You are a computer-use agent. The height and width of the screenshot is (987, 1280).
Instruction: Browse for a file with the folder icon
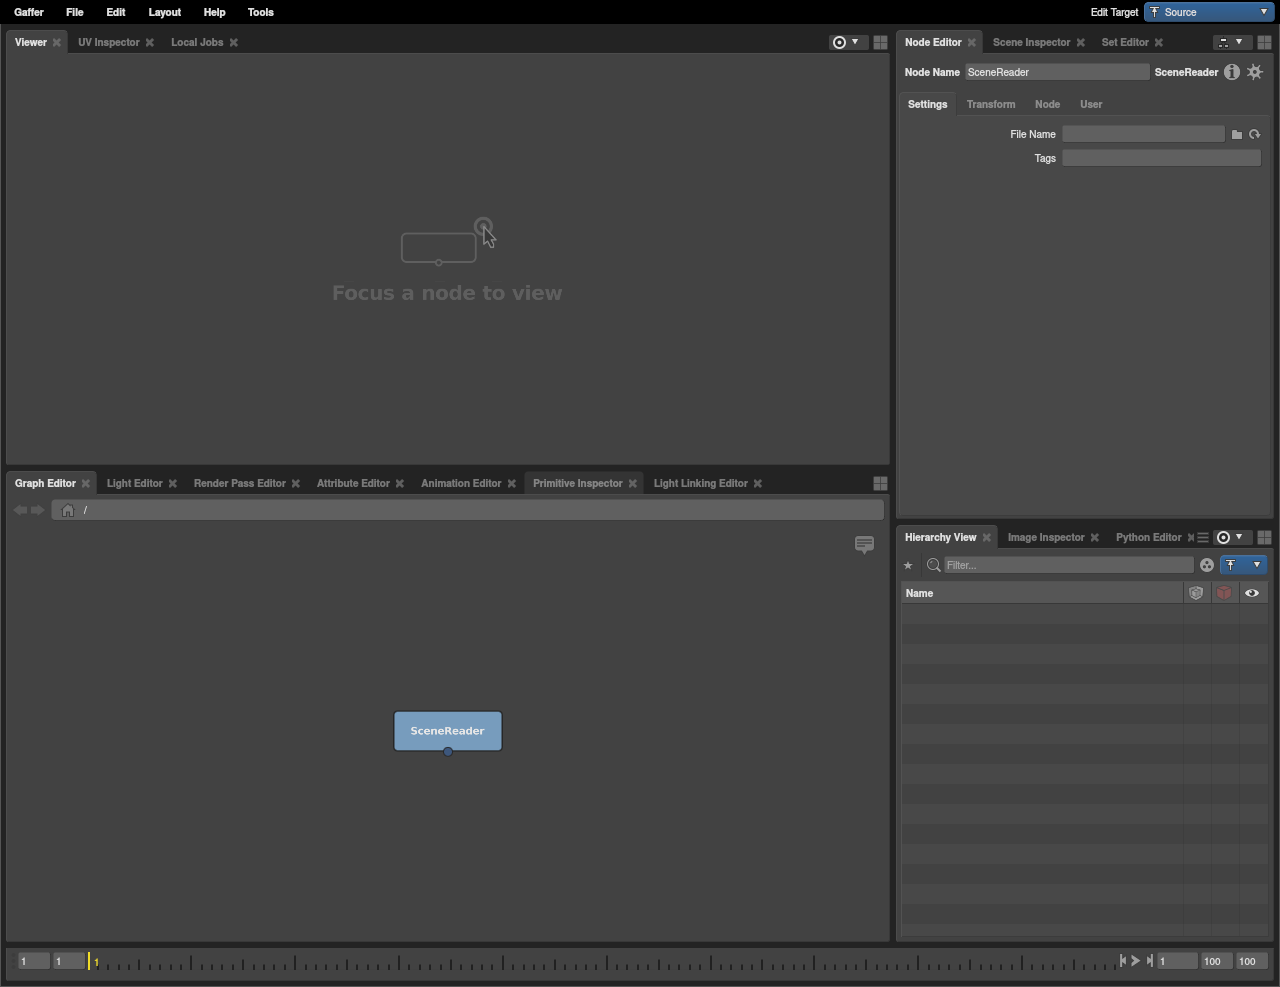click(x=1237, y=134)
